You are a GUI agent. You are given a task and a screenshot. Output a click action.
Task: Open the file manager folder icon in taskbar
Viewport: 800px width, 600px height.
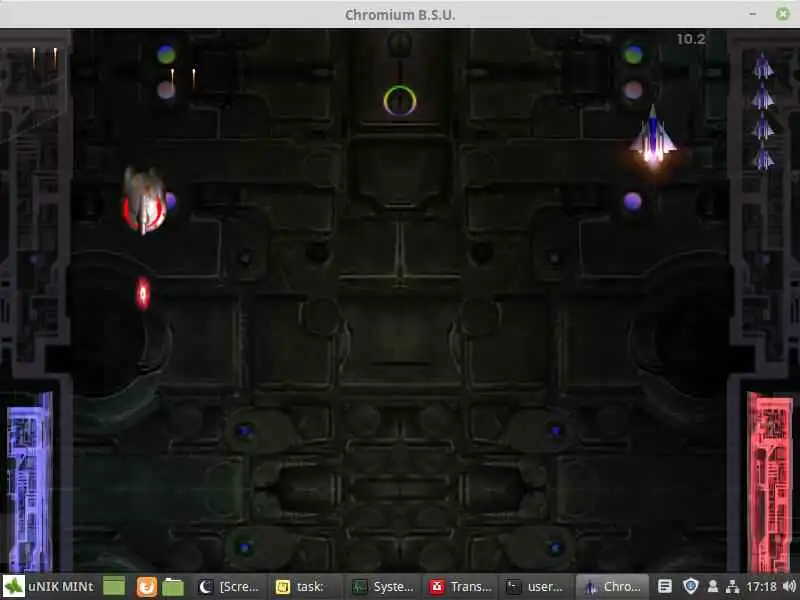(173, 587)
